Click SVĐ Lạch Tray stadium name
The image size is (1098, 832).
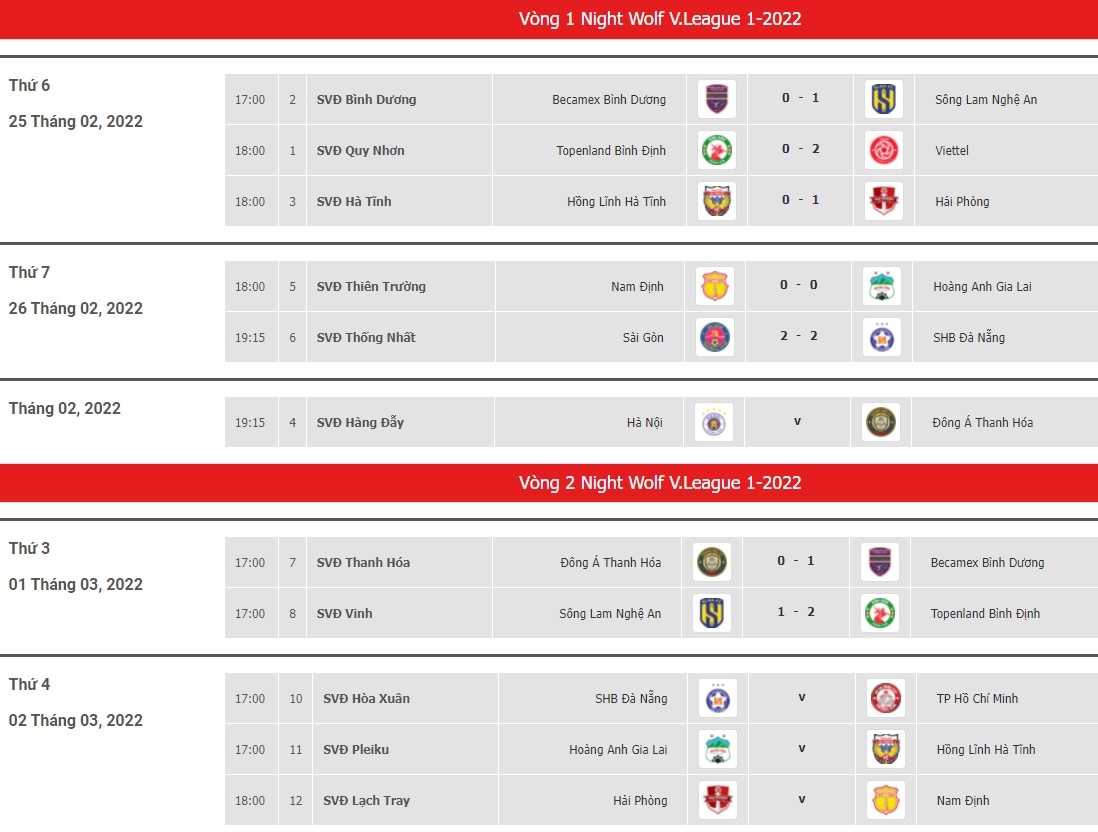point(366,800)
